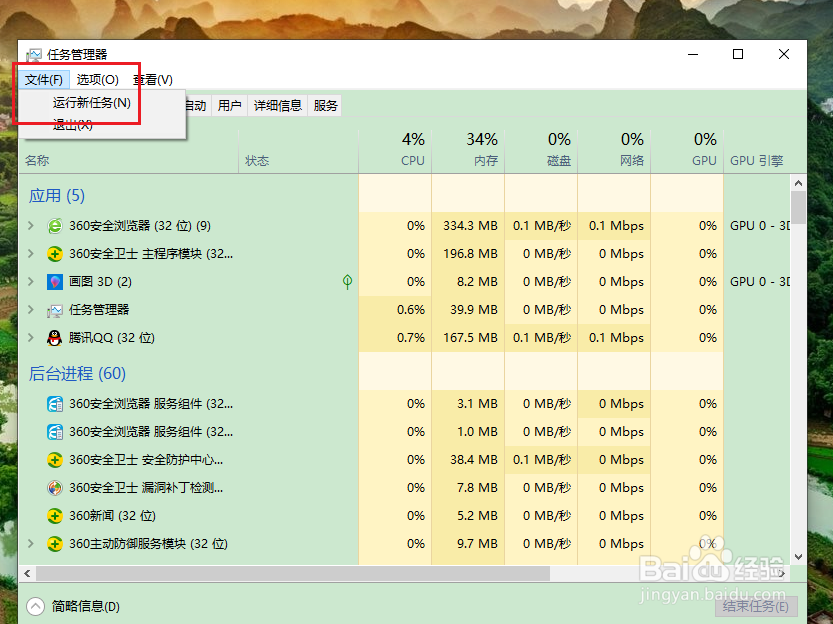Click the 腾讯QQ process icon
This screenshot has height=624, width=833.
click(54, 338)
